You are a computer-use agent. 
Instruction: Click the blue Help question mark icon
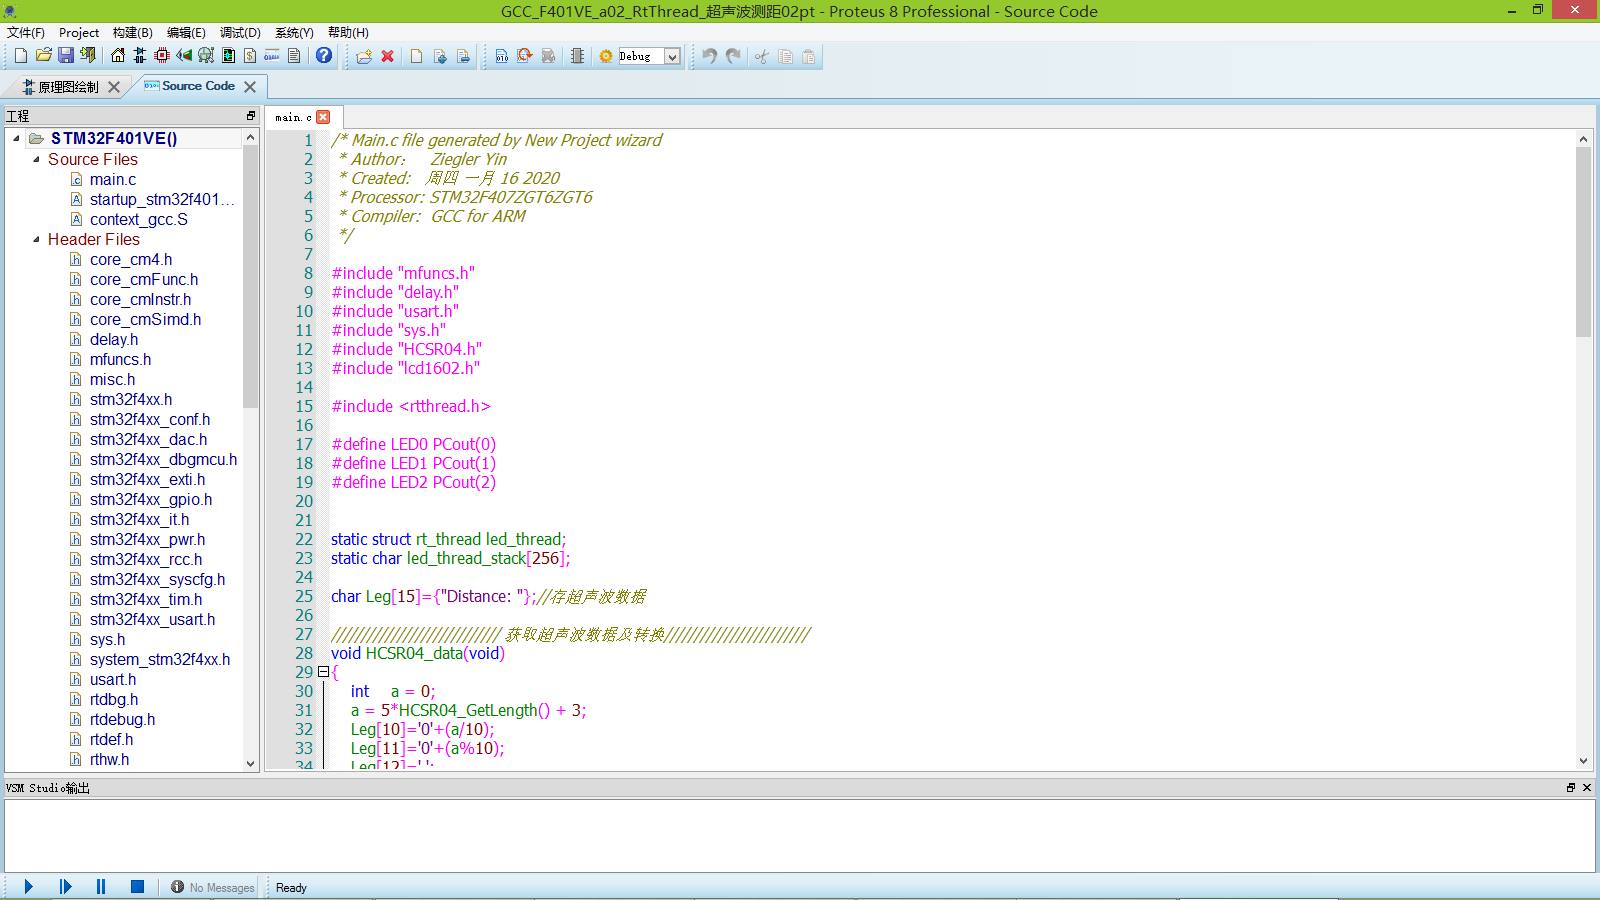click(324, 56)
